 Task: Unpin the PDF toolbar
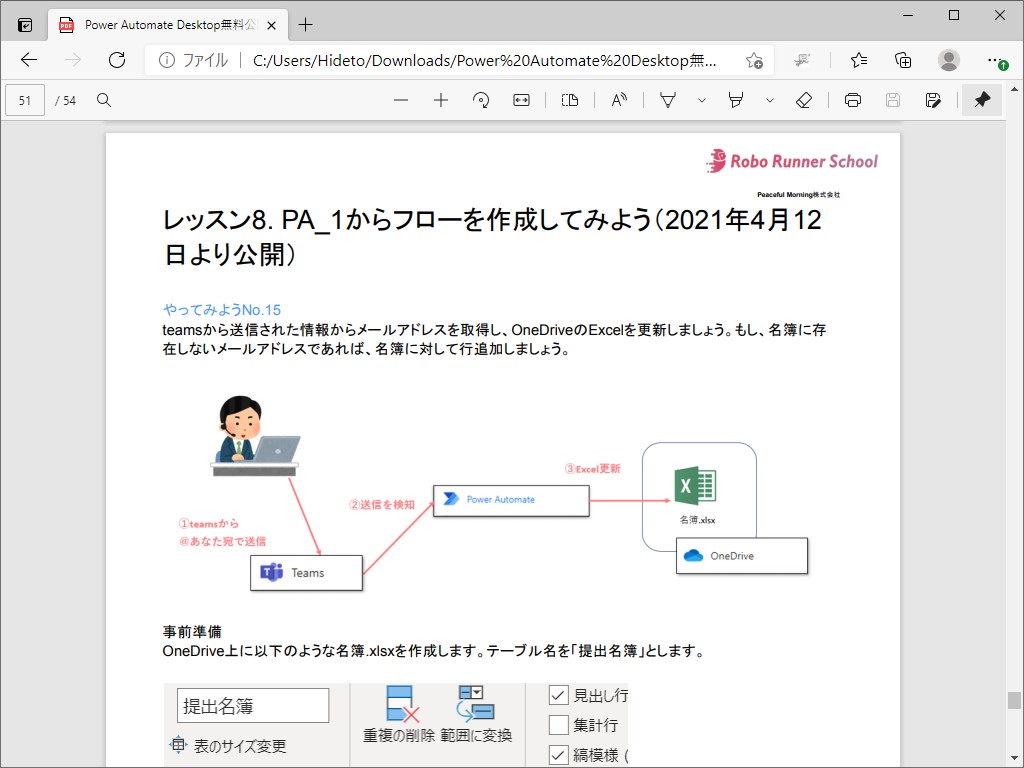[981, 100]
